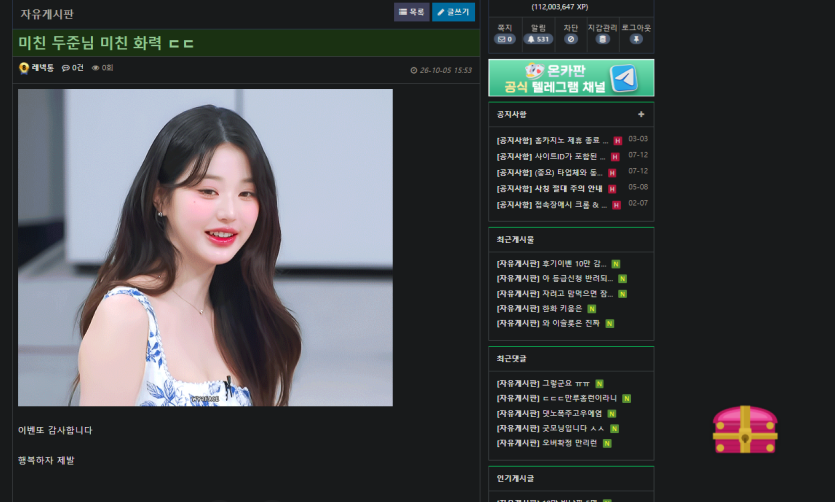
Task: Click the 최근게시물 panel heading
Action: tap(515, 240)
